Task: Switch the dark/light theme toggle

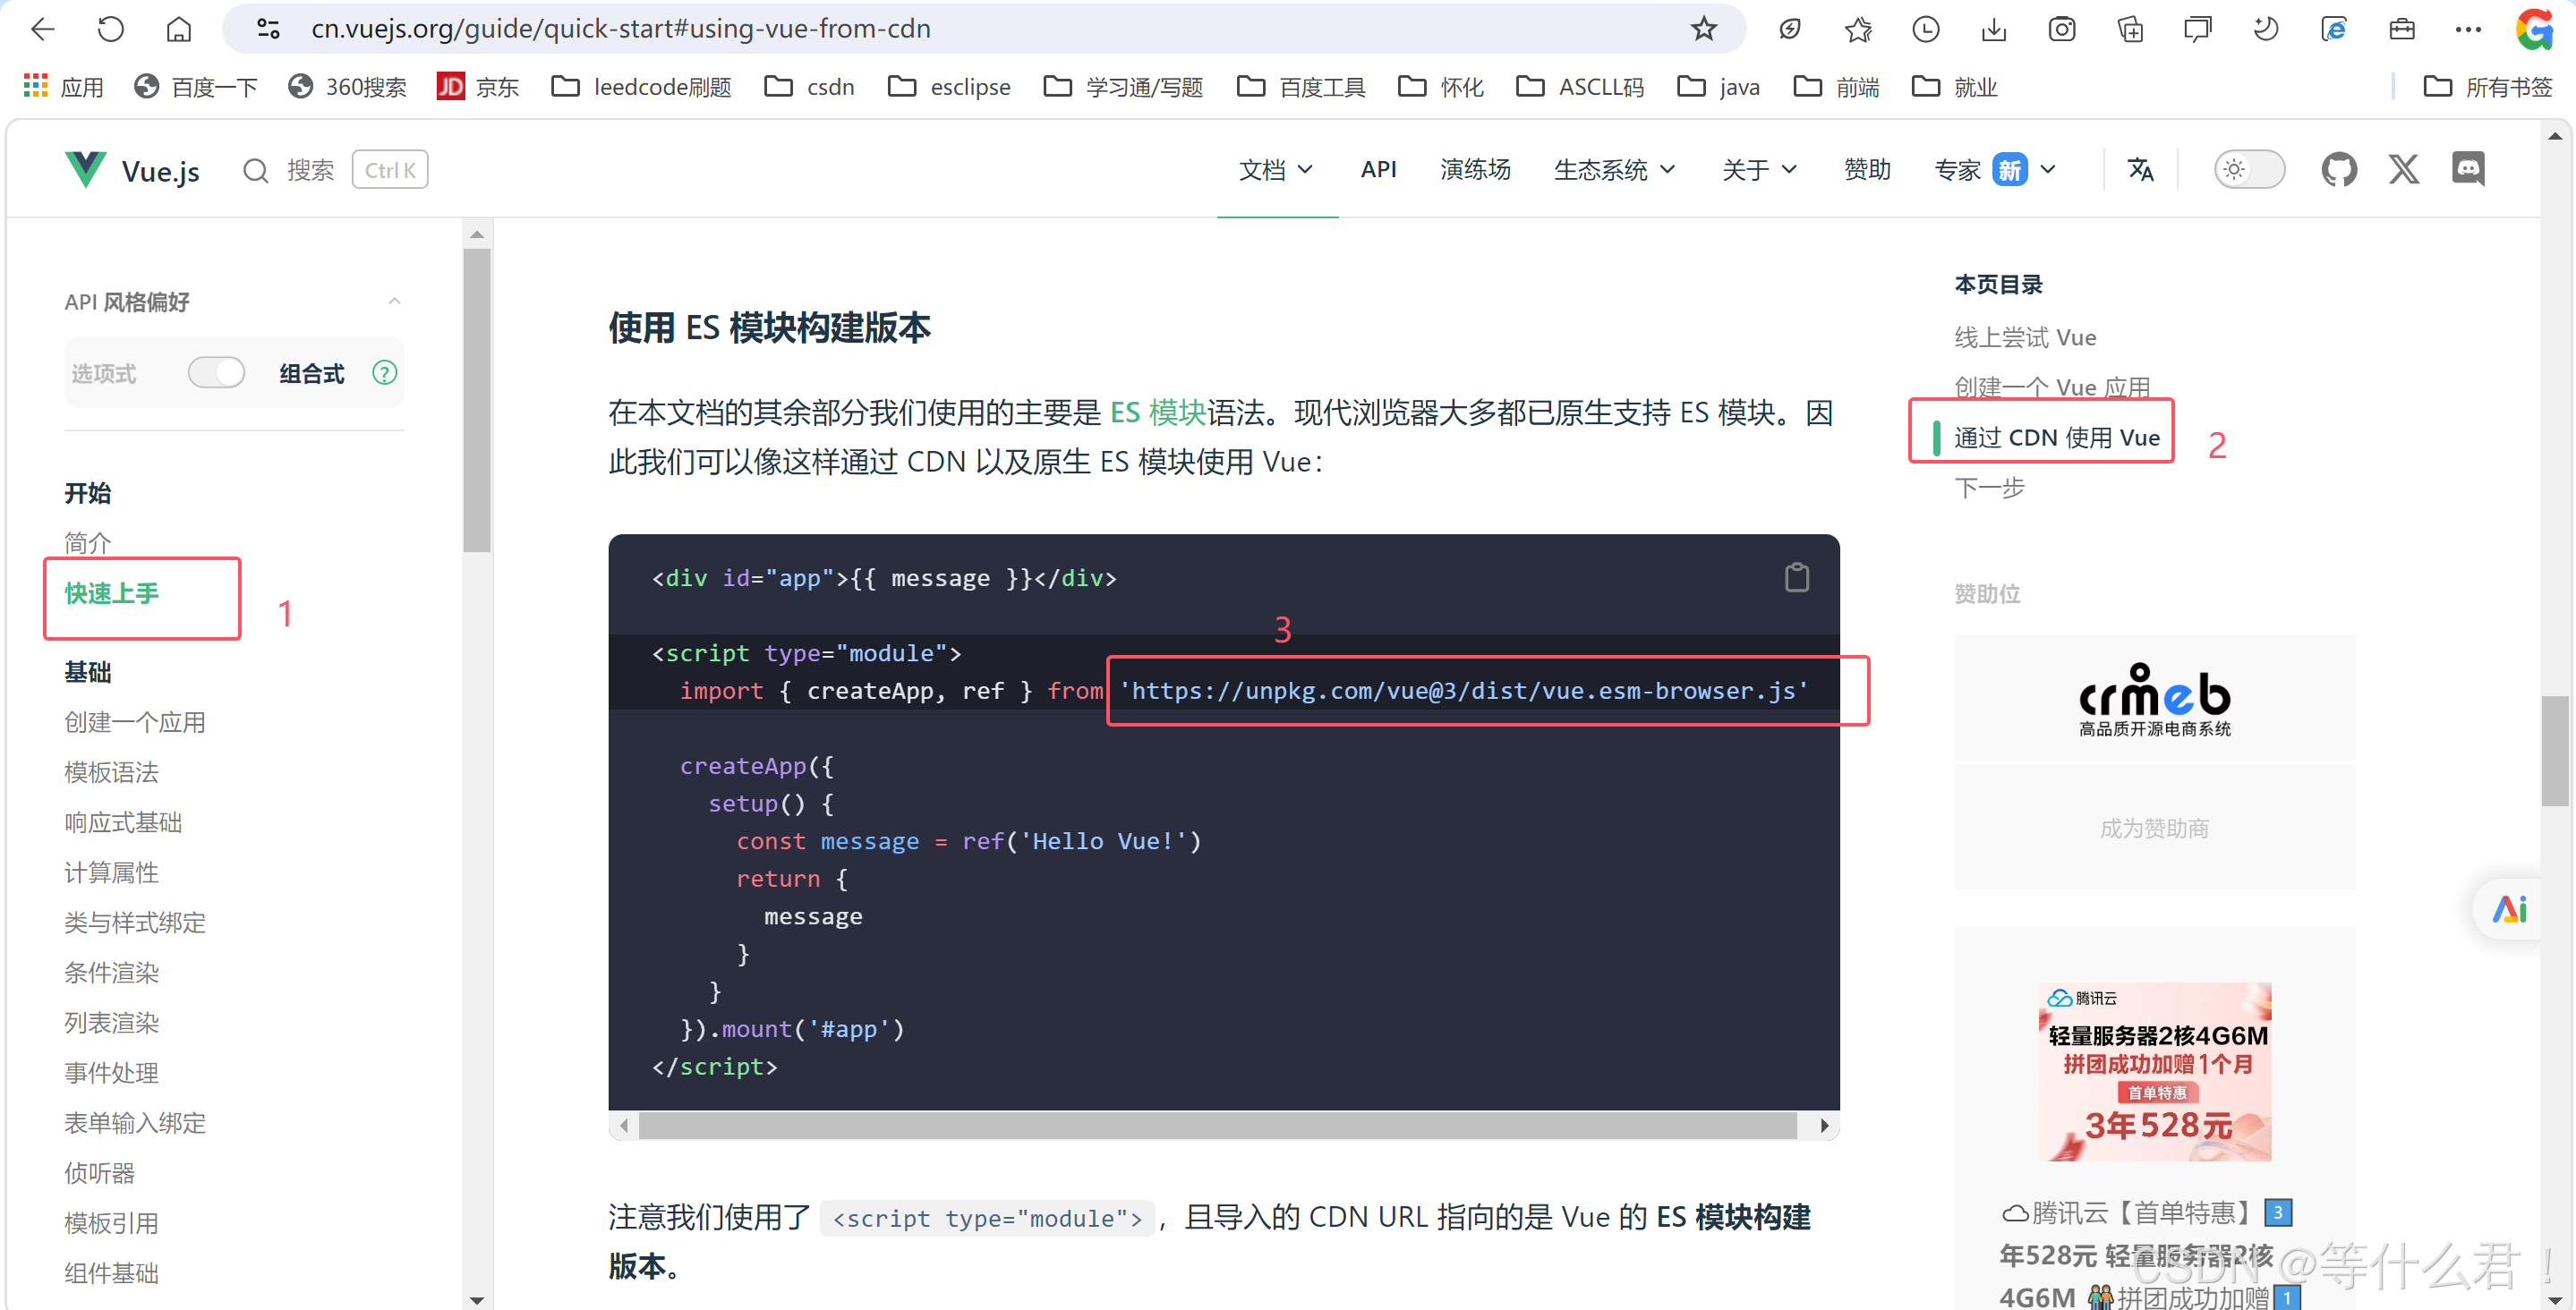Action: pyautogui.click(x=2248, y=170)
